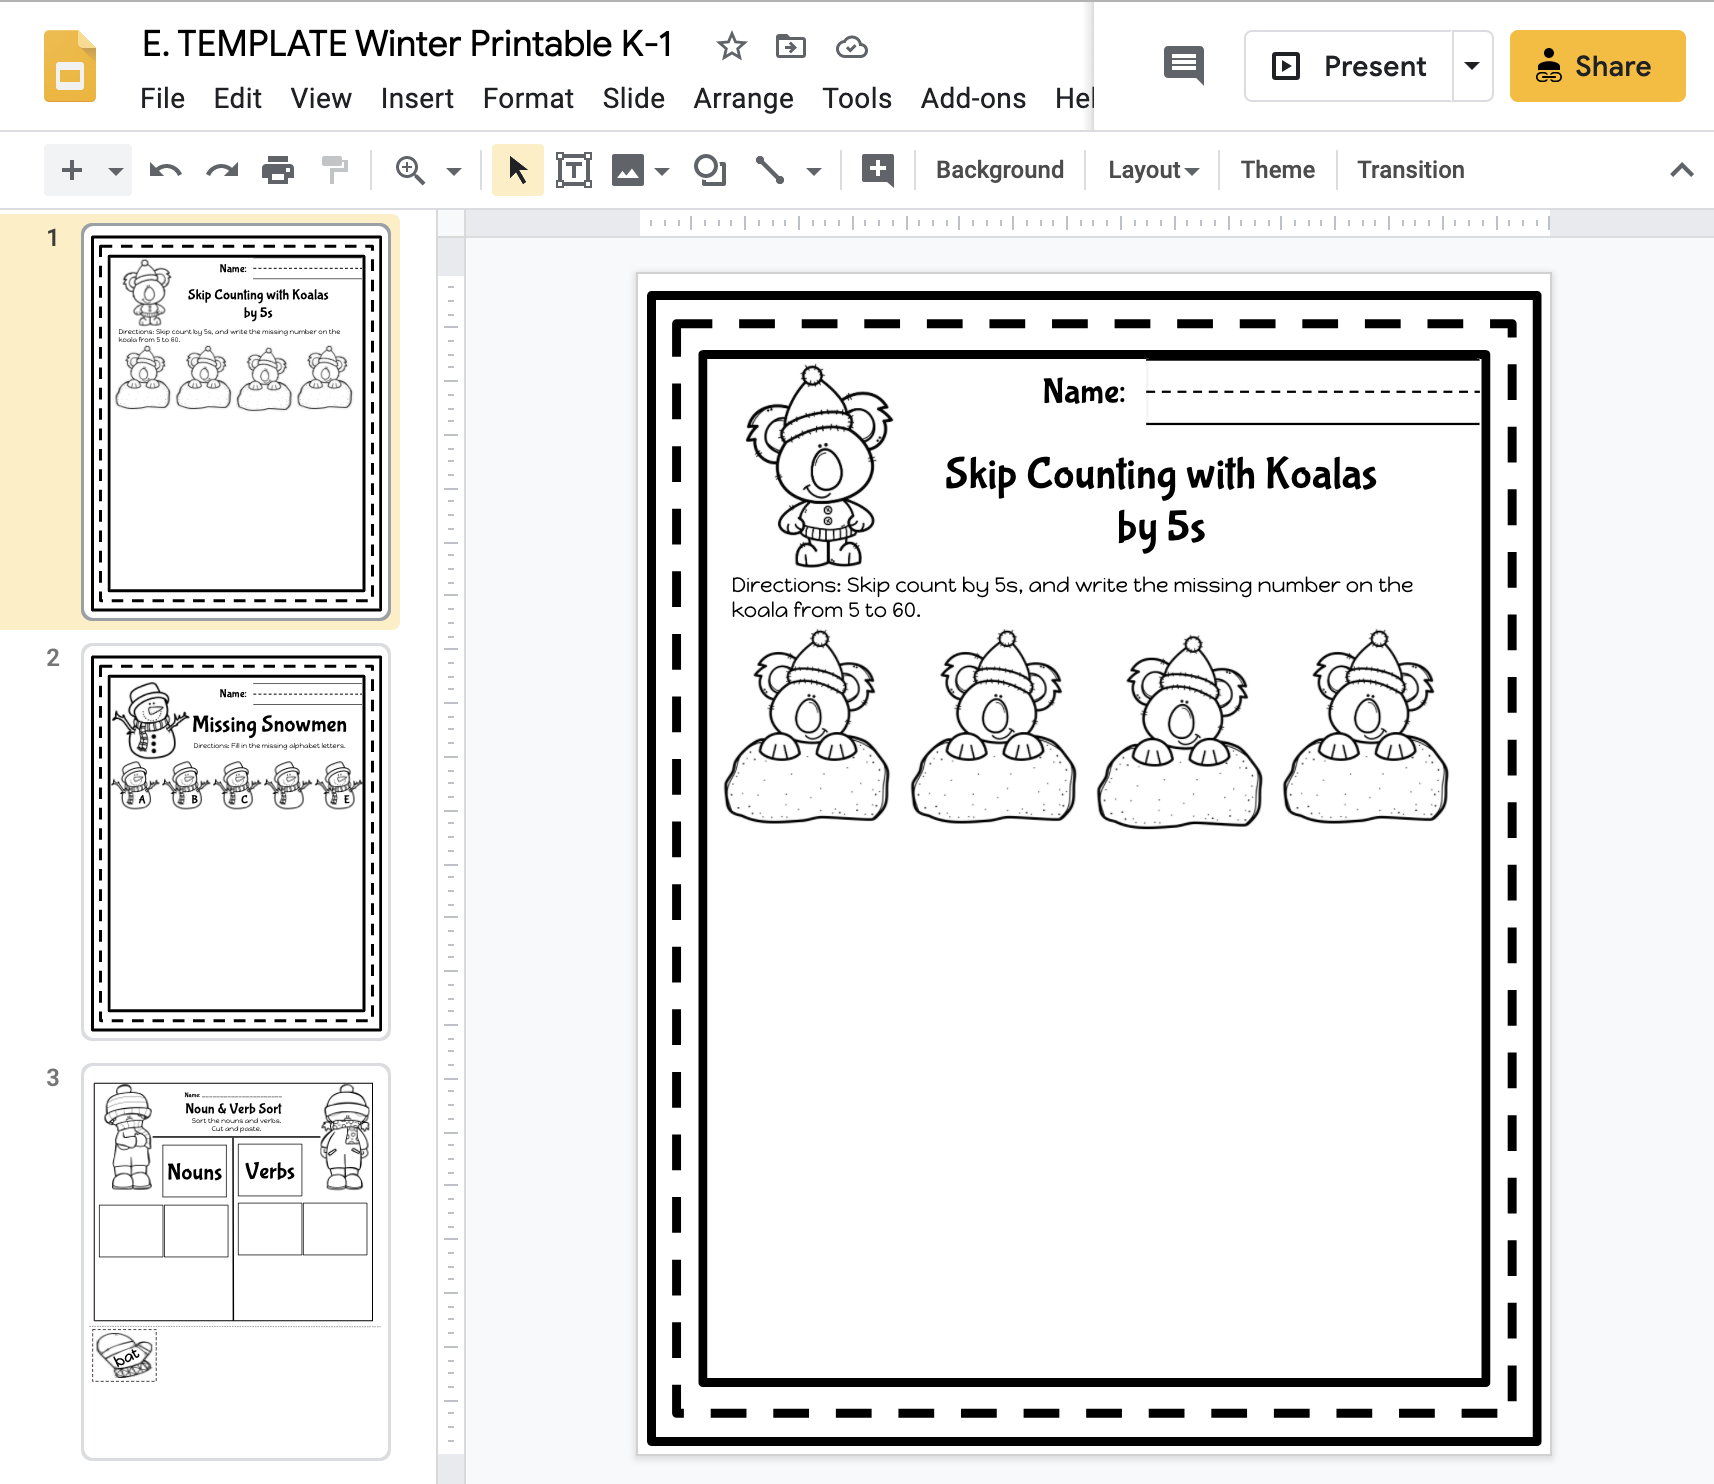1714x1484 pixels.
Task: Open the Insert menu
Action: (x=417, y=98)
